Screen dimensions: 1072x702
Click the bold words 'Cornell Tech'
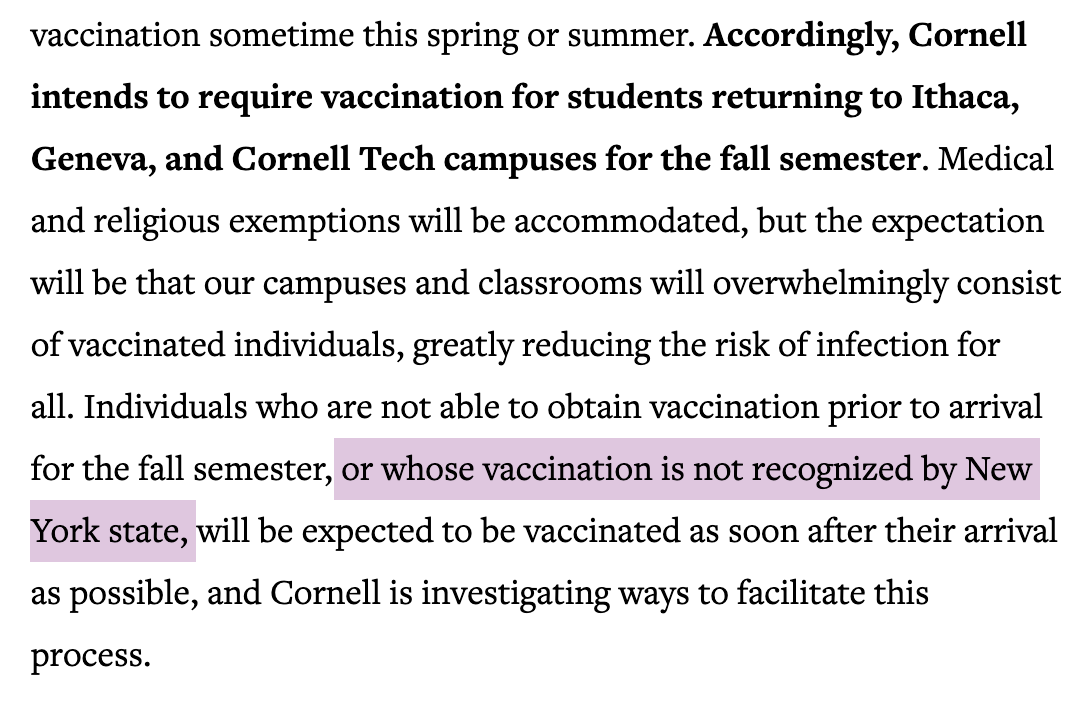coord(333,159)
